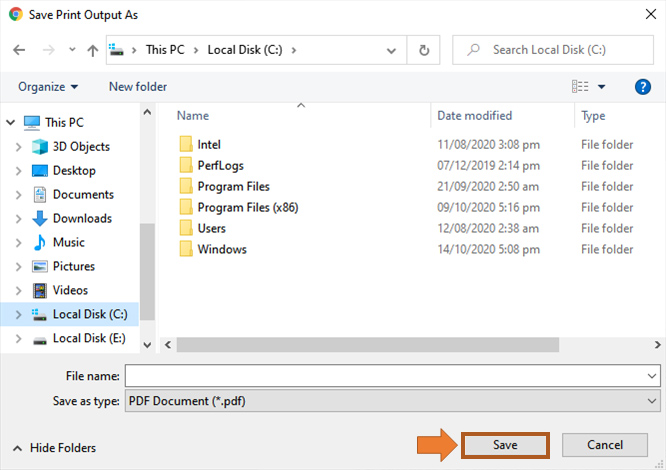This screenshot has width=666, height=470.
Task: Select Local Disk (E:) in navigation pane
Action: click(89, 338)
